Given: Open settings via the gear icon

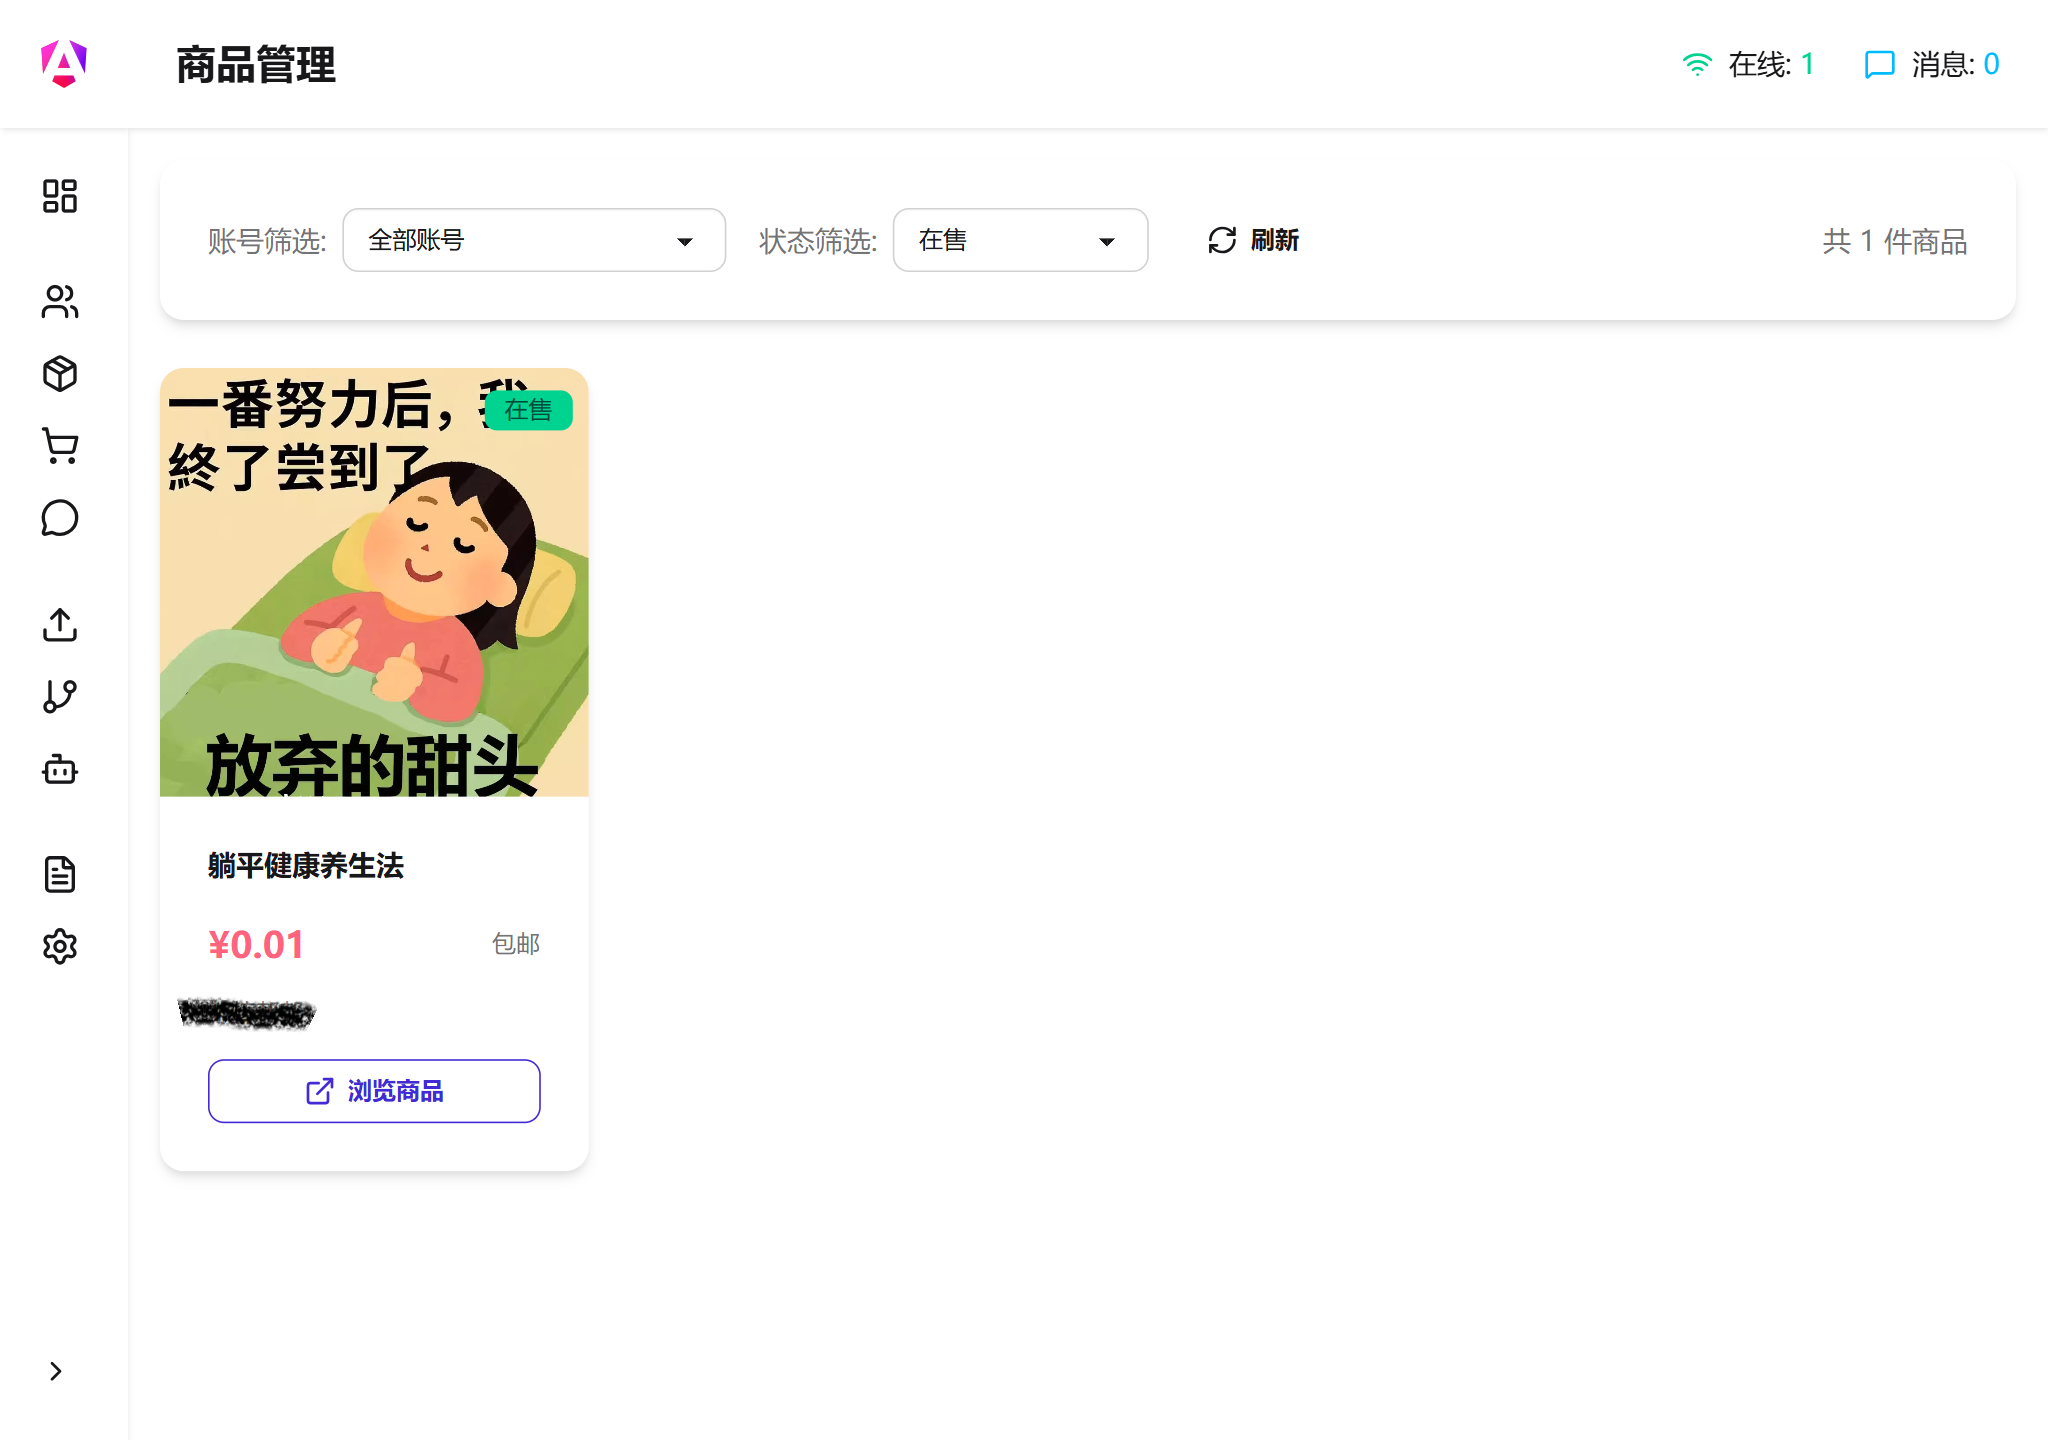Looking at the screenshot, I should click(x=60, y=946).
